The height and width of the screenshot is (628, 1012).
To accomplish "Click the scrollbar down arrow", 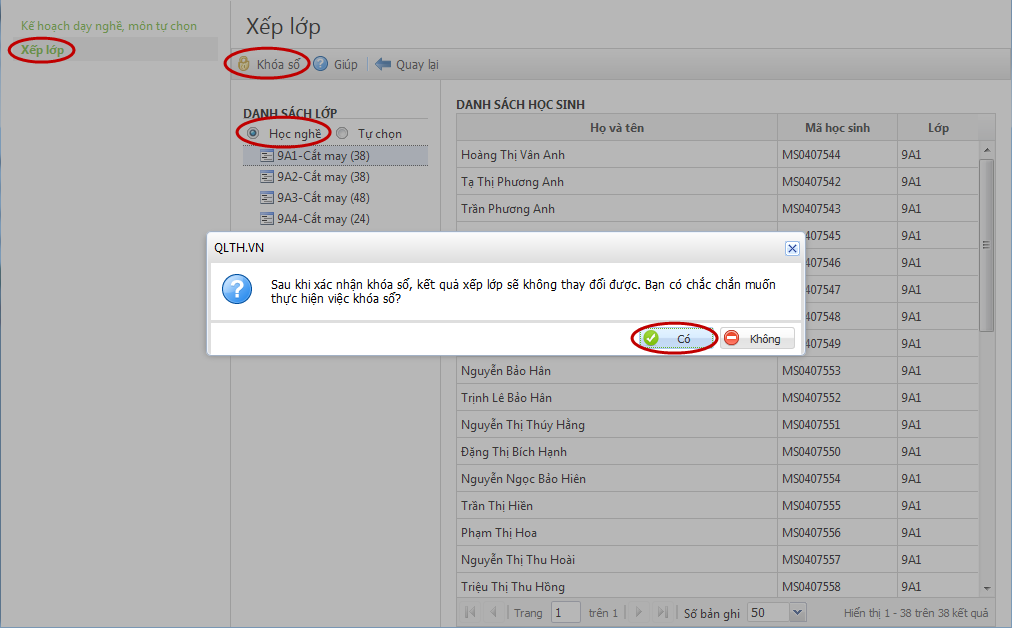I will pyautogui.click(x=987, y=589).
